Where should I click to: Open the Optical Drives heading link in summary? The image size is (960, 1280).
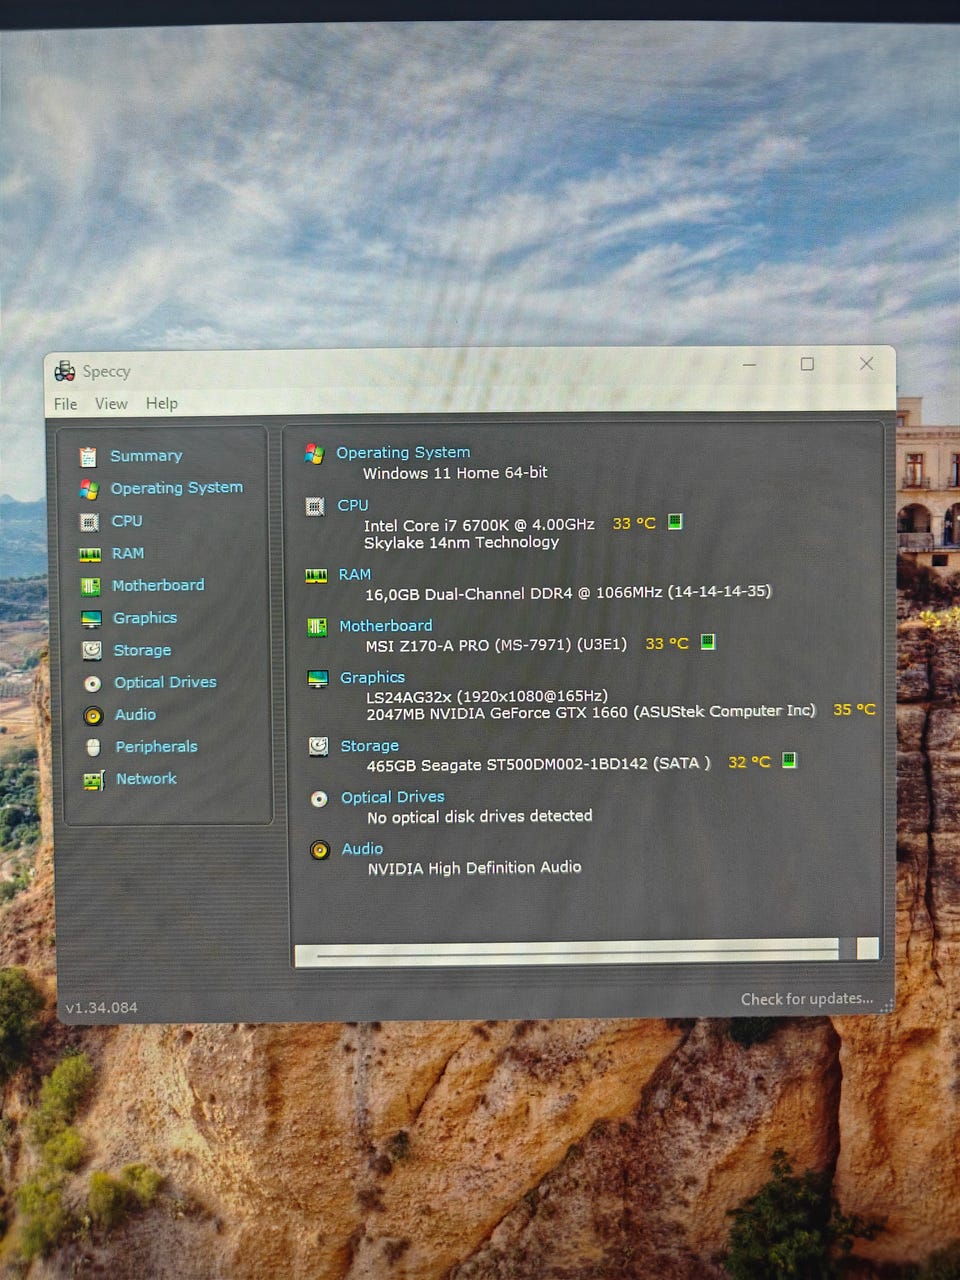coord(393,797)
